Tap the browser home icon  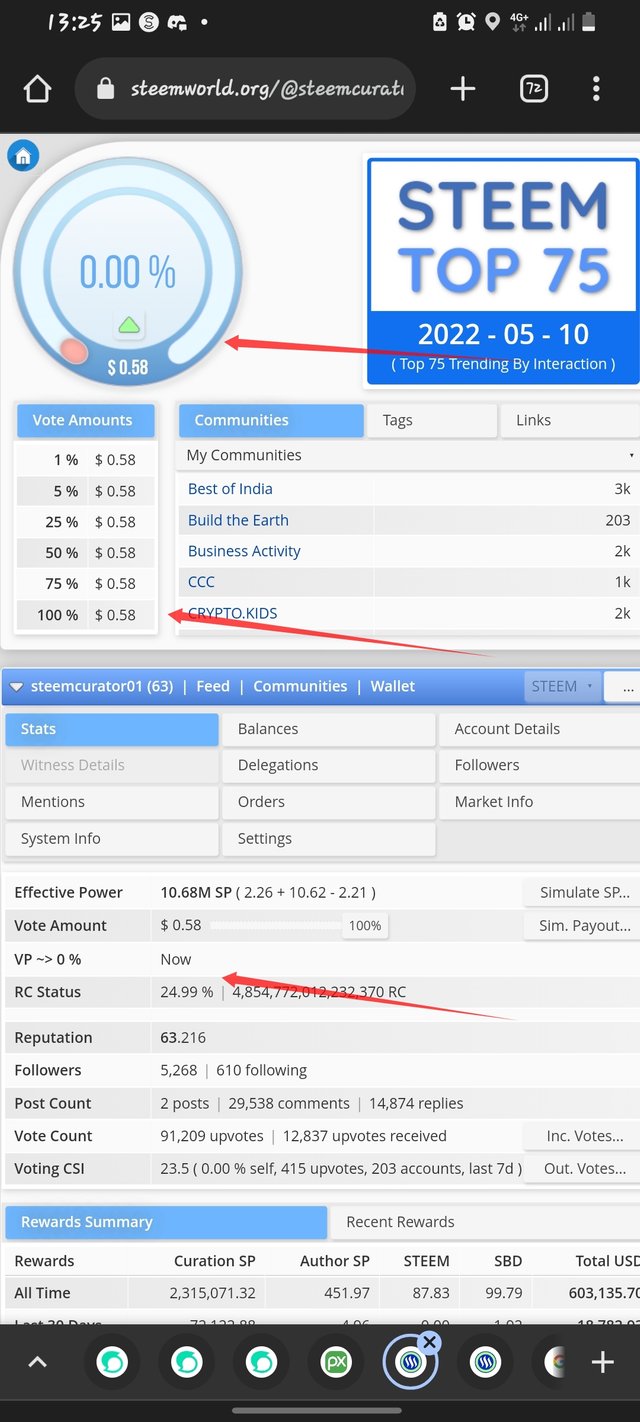[x=37, y=89]
